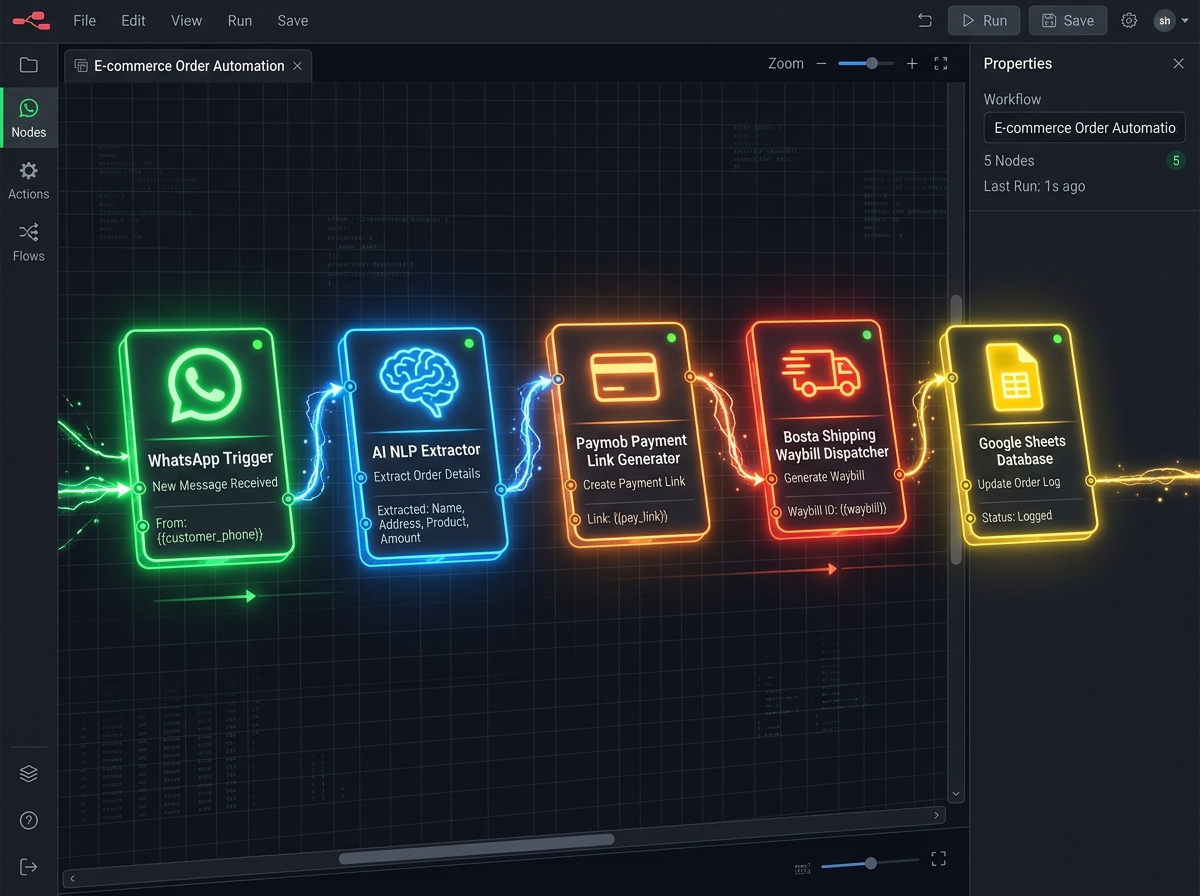Click WhatsApp Trigger green status indicator dot
The image size is (1200, 896).
[258, 345]
